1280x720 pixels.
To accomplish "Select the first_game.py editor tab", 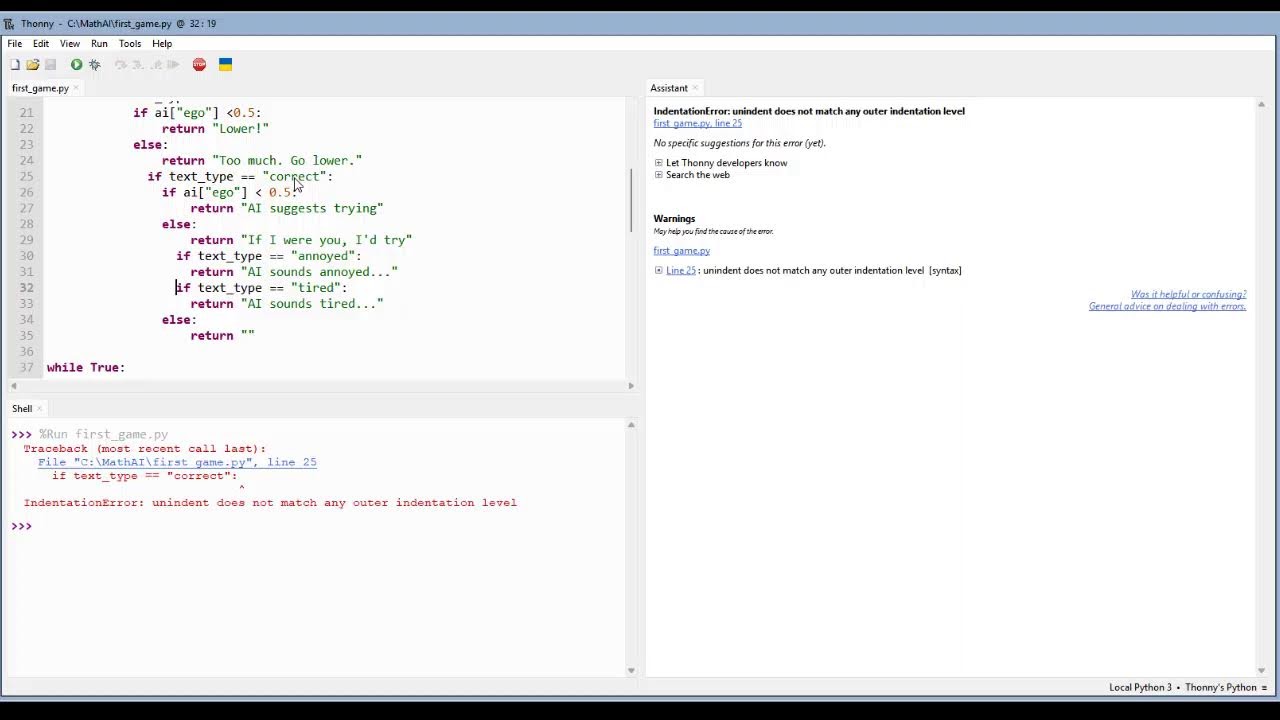I will (x=40, y=88).
